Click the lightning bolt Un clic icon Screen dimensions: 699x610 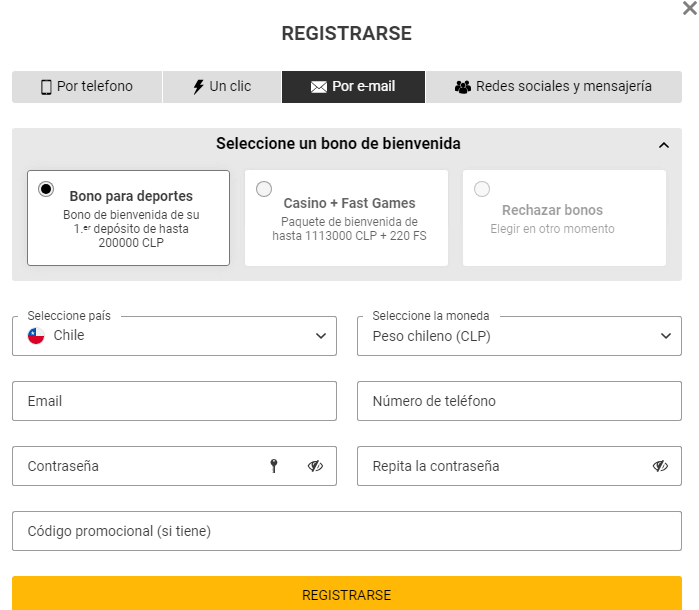click(198, 87)
